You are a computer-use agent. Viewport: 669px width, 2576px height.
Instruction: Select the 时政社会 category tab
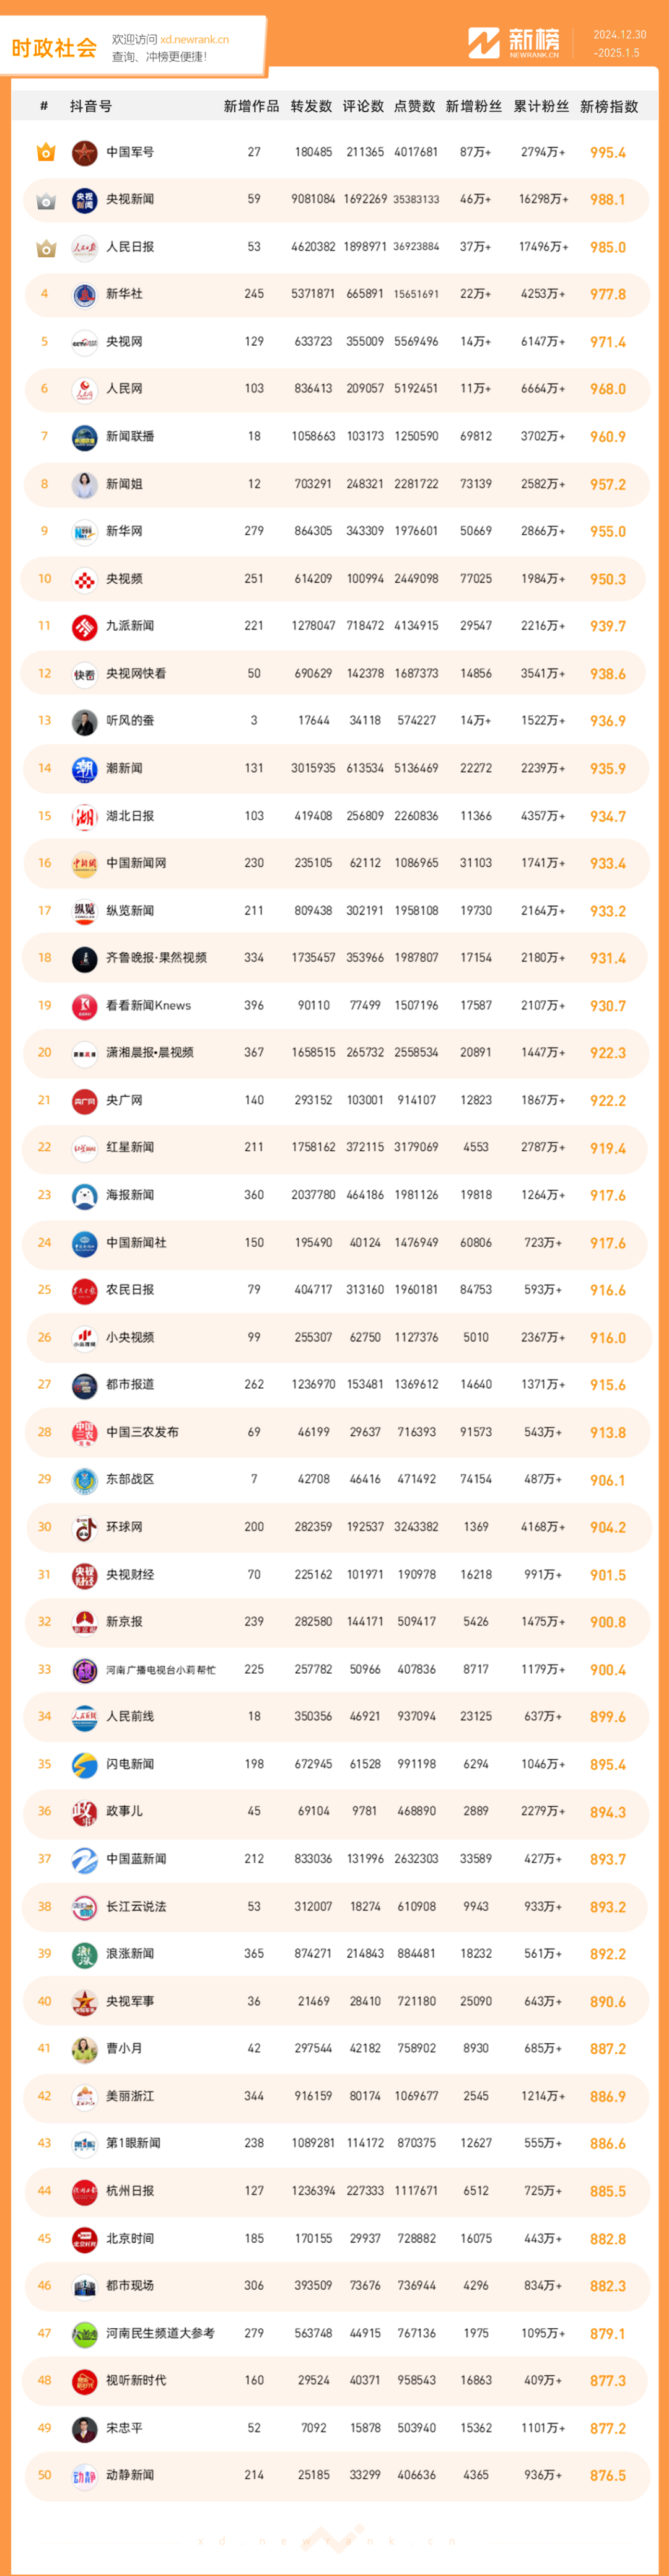(x=54, y=47)
